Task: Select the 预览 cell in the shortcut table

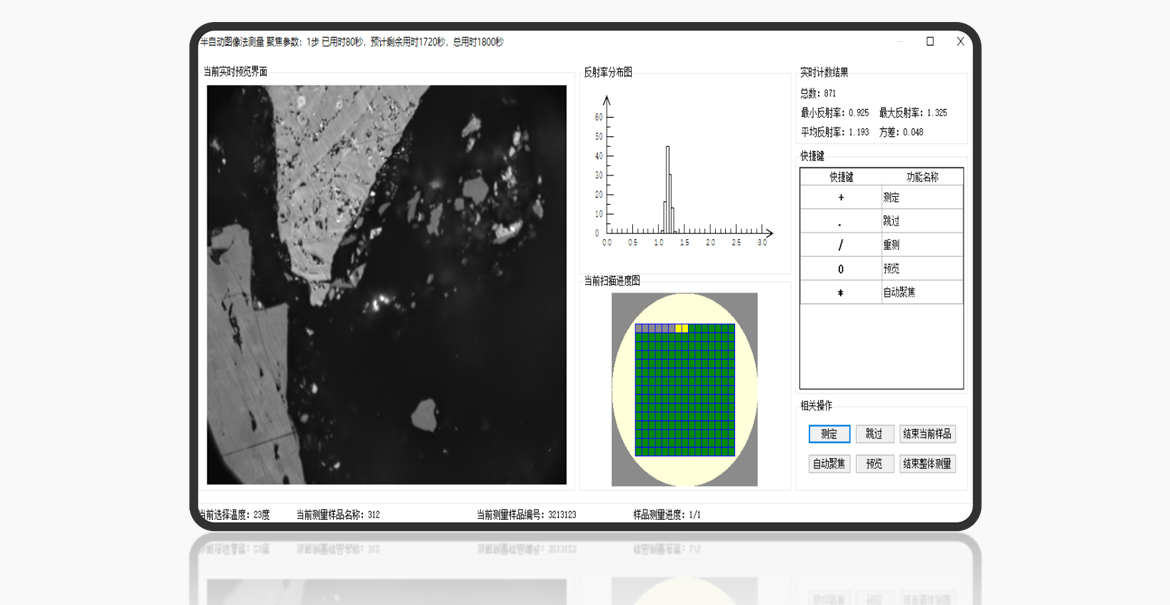Action: coord(922,269)
